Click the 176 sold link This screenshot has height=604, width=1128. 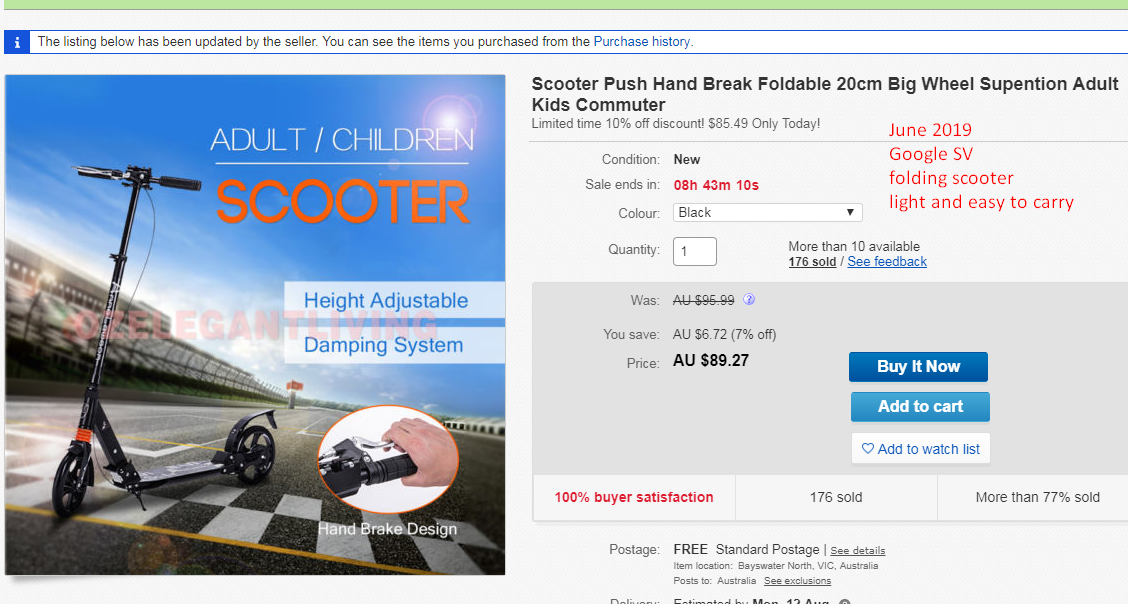point(812,262)
